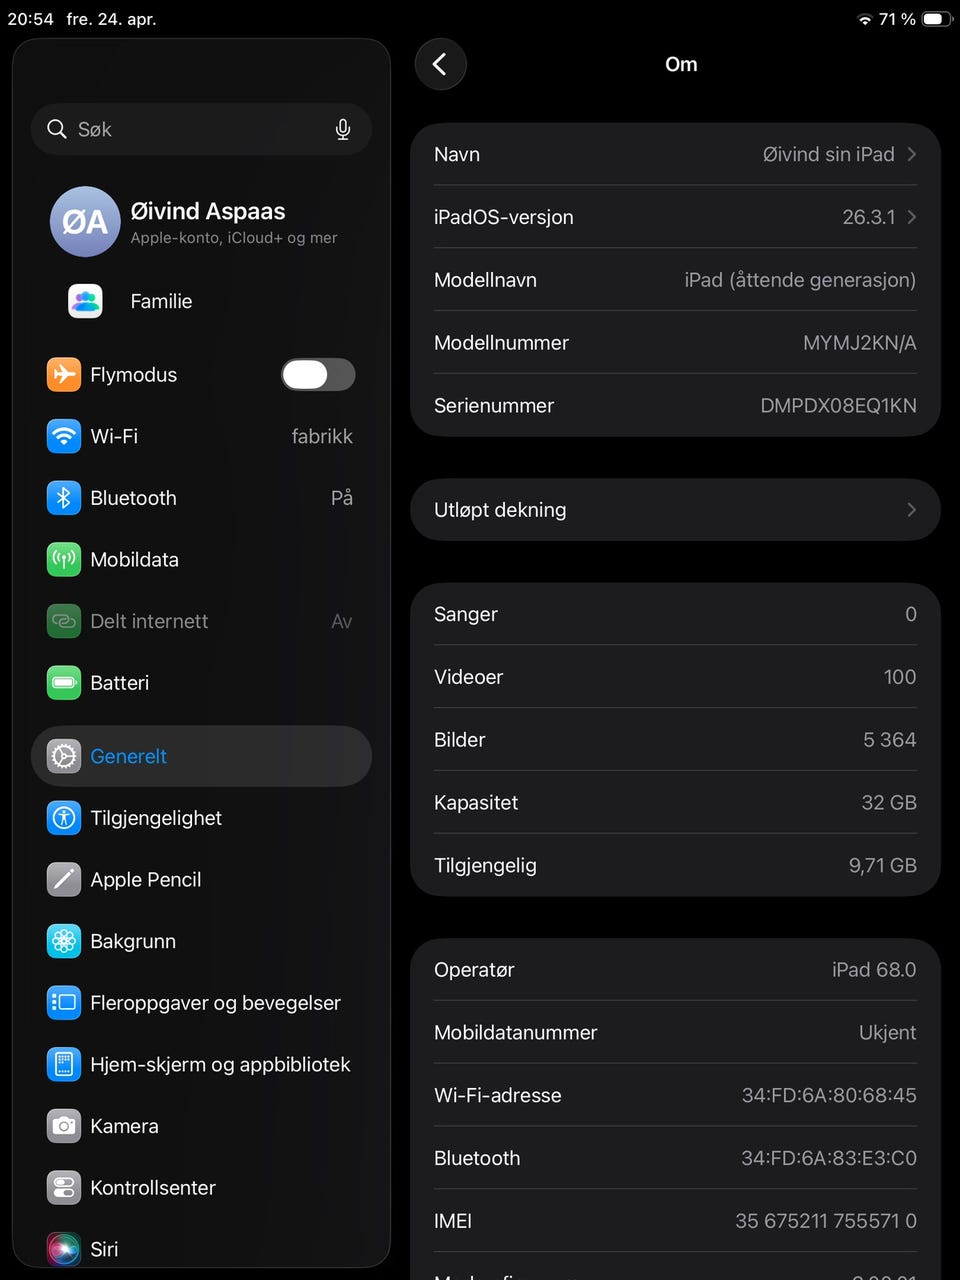Toggle the Flymodus switch
The width and height of the screenshot is (960, 1280).
coord(318,375)
